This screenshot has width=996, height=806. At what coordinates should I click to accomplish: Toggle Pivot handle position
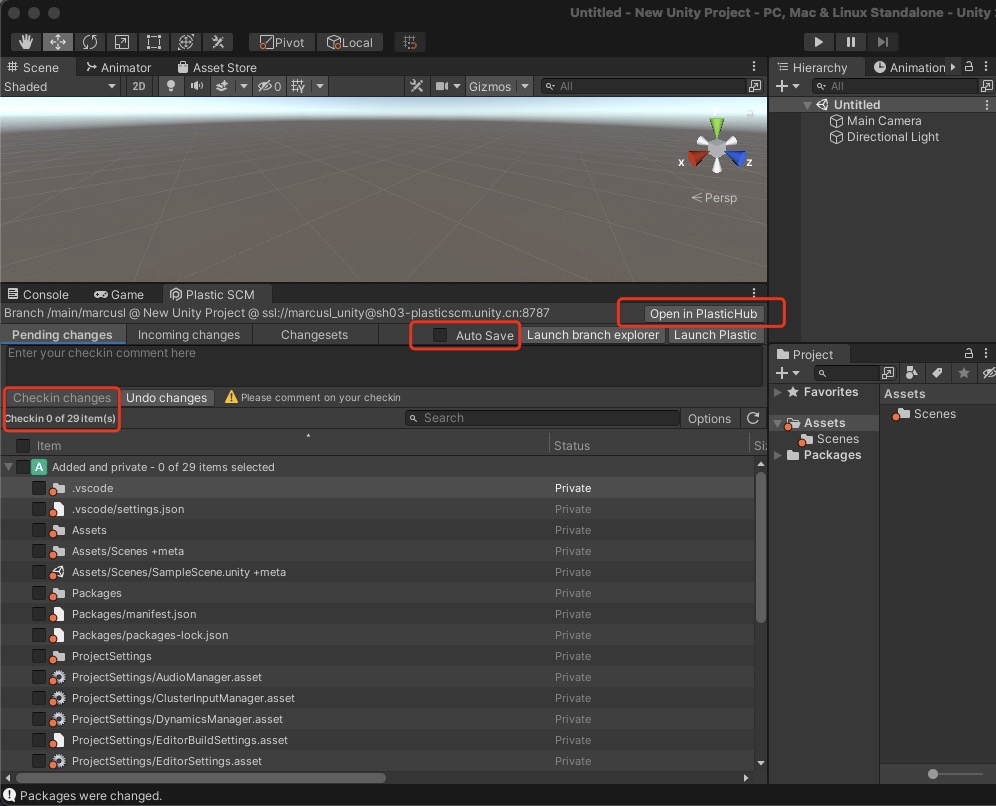click(282, 42)
